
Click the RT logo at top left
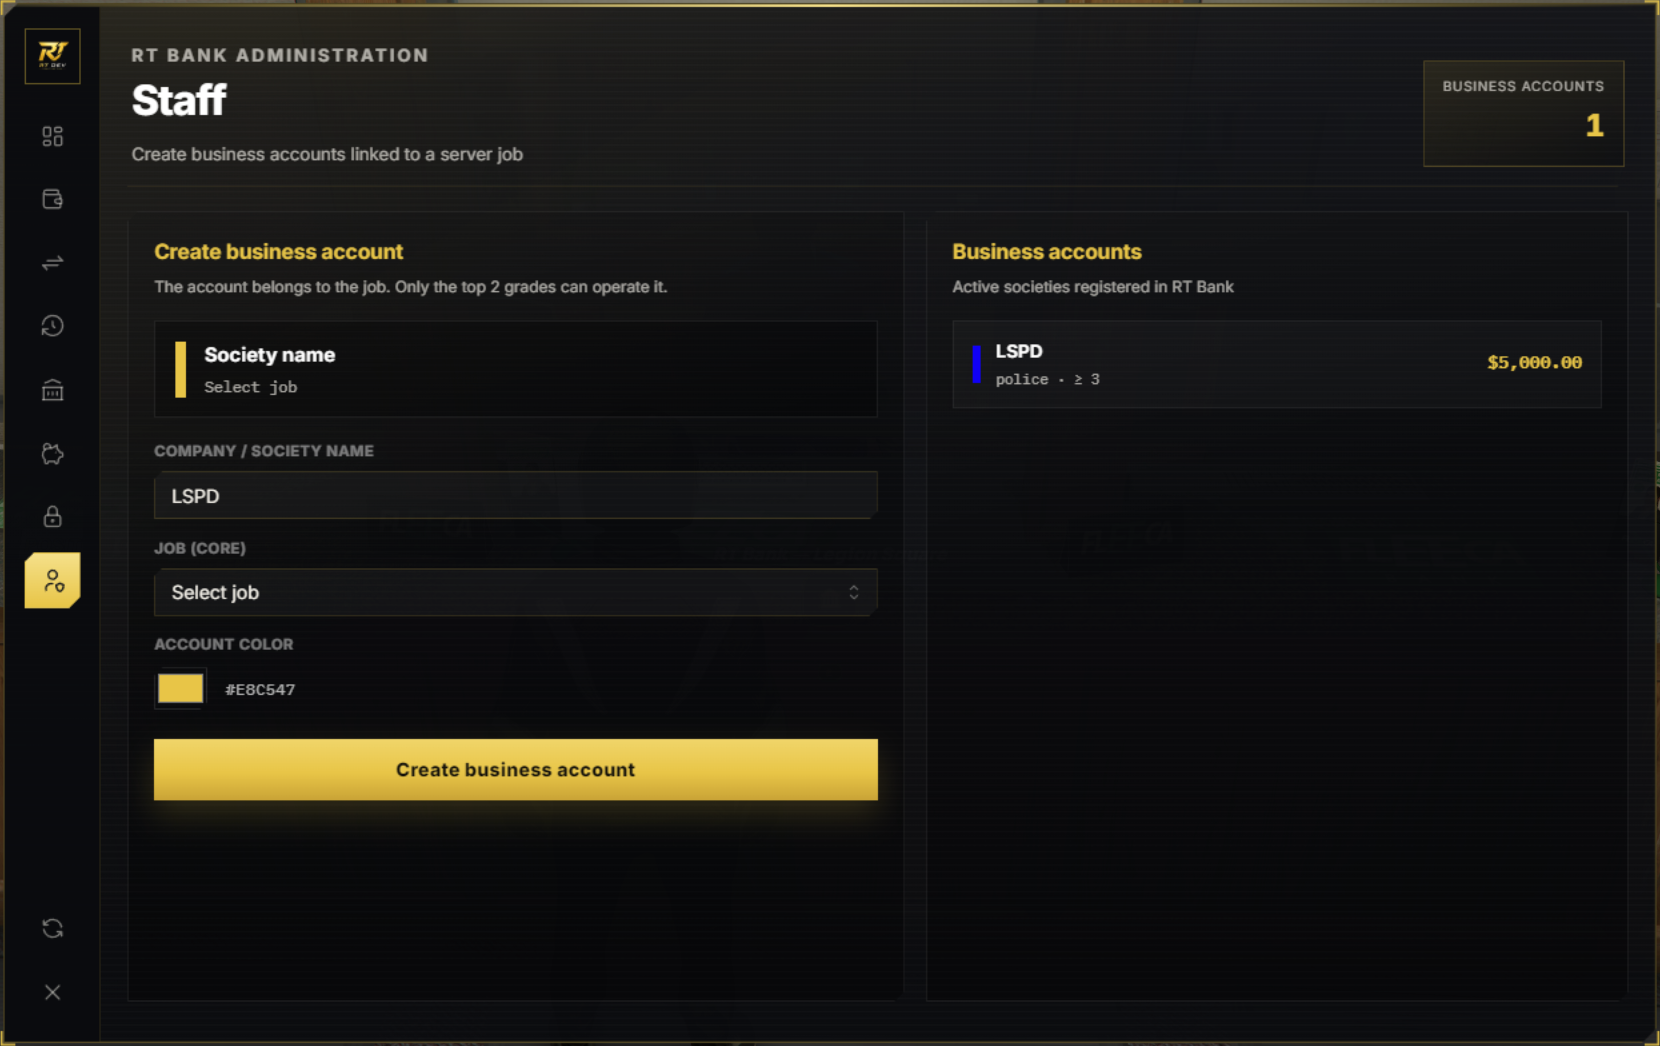53,56
